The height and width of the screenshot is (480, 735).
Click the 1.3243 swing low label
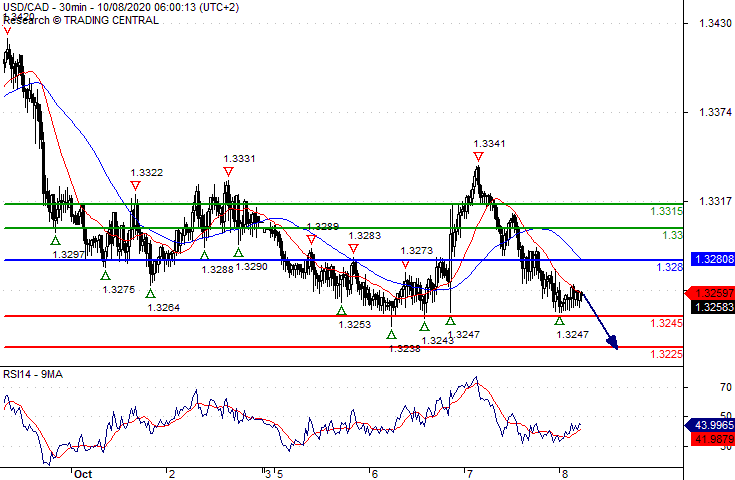(438, 341)
